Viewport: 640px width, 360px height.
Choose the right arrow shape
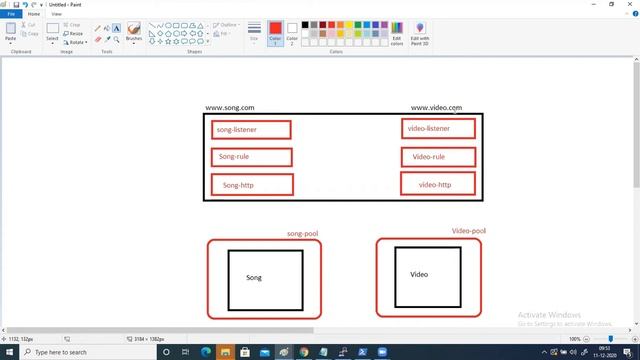pyautogui.click(x=184, y=33)
